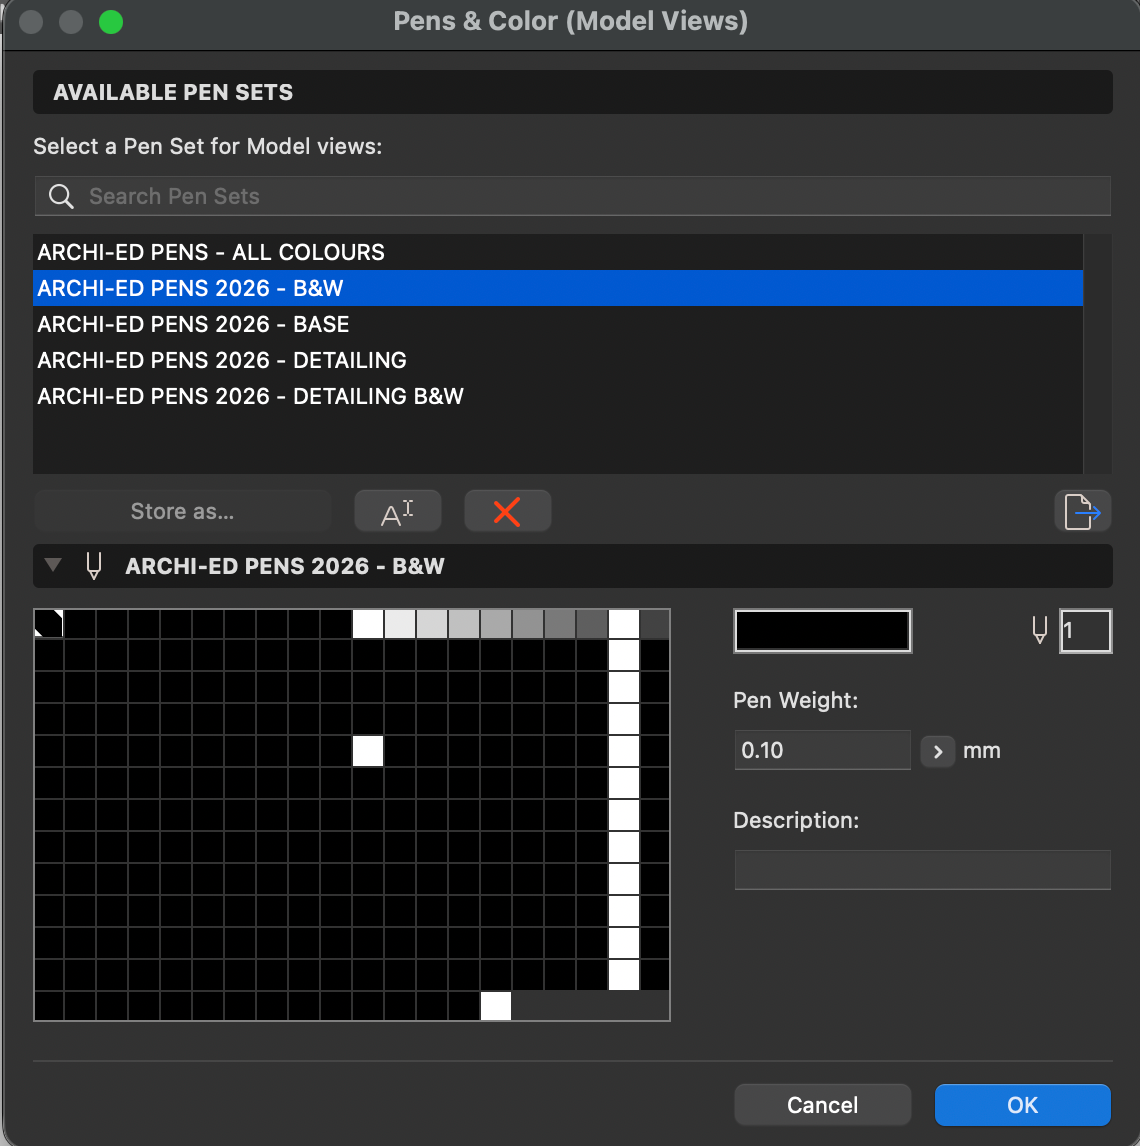The image size is (1140, 1146).
Task: Click the pen icon beside the pen number field
Action: click(x=1040, y=631)
